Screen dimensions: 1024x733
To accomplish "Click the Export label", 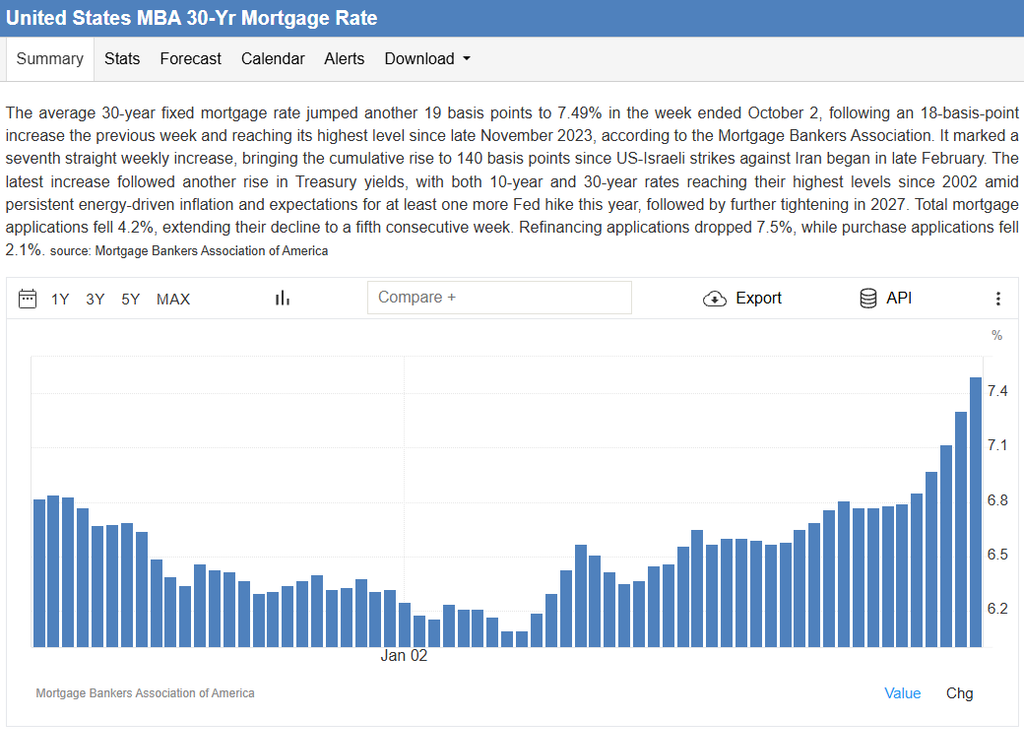I will click(758, 298).
